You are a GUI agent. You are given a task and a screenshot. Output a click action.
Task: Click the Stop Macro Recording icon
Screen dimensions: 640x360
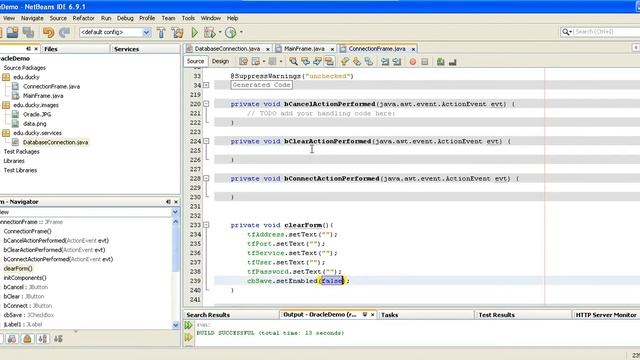click(424, 62)
